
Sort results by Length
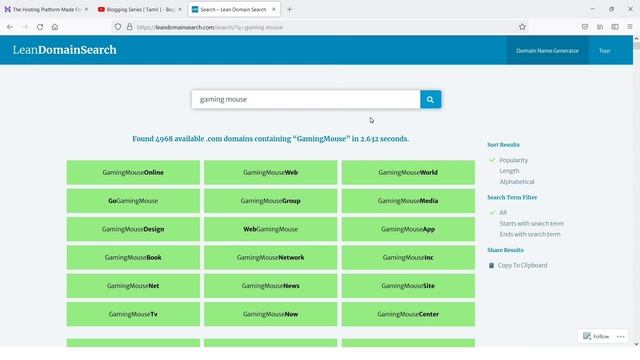tap(509, 171)
